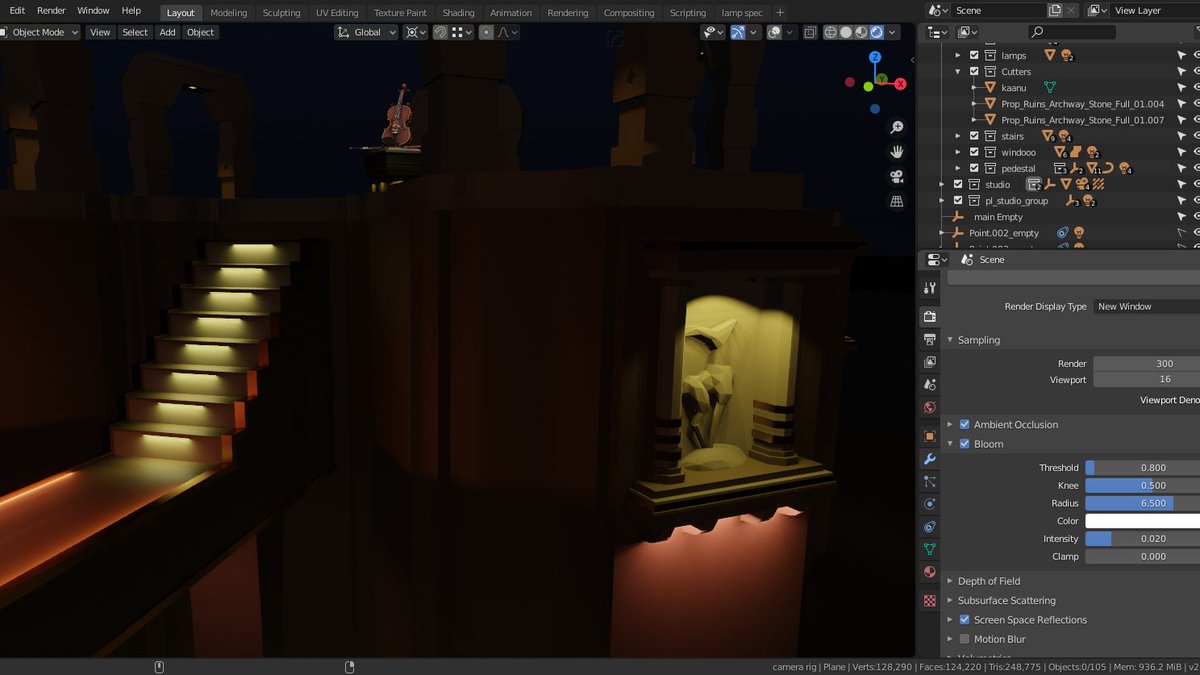Open the Physics properties tab icon

coord(930,504)
